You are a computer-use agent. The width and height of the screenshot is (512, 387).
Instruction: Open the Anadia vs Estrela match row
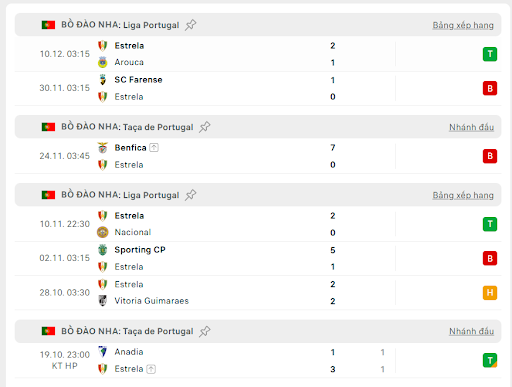tap(258, 360)
